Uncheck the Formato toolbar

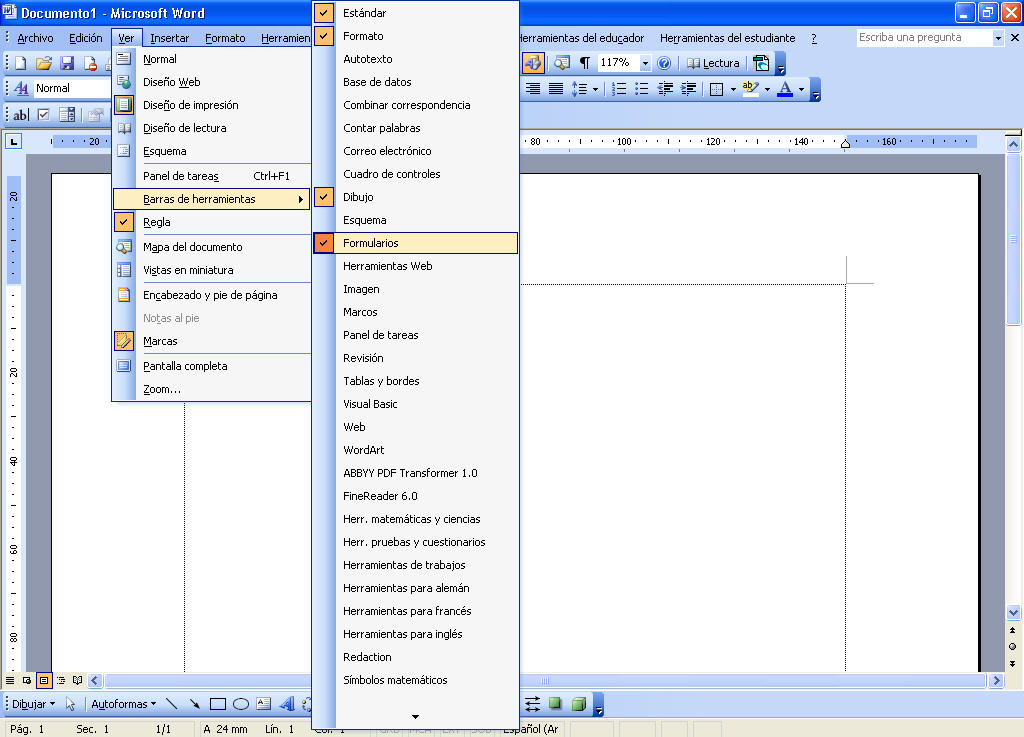[415, 36]
